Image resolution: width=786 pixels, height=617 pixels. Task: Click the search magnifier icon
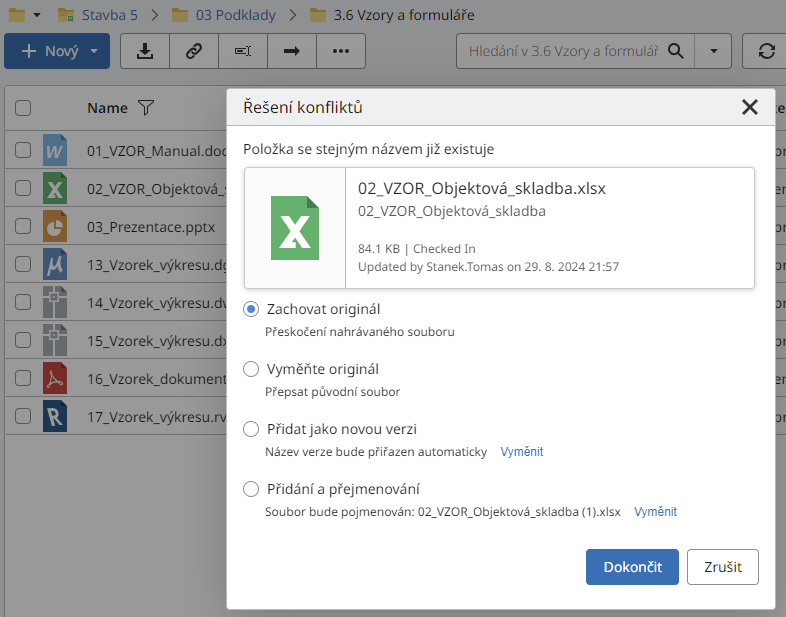pos(676,51)
